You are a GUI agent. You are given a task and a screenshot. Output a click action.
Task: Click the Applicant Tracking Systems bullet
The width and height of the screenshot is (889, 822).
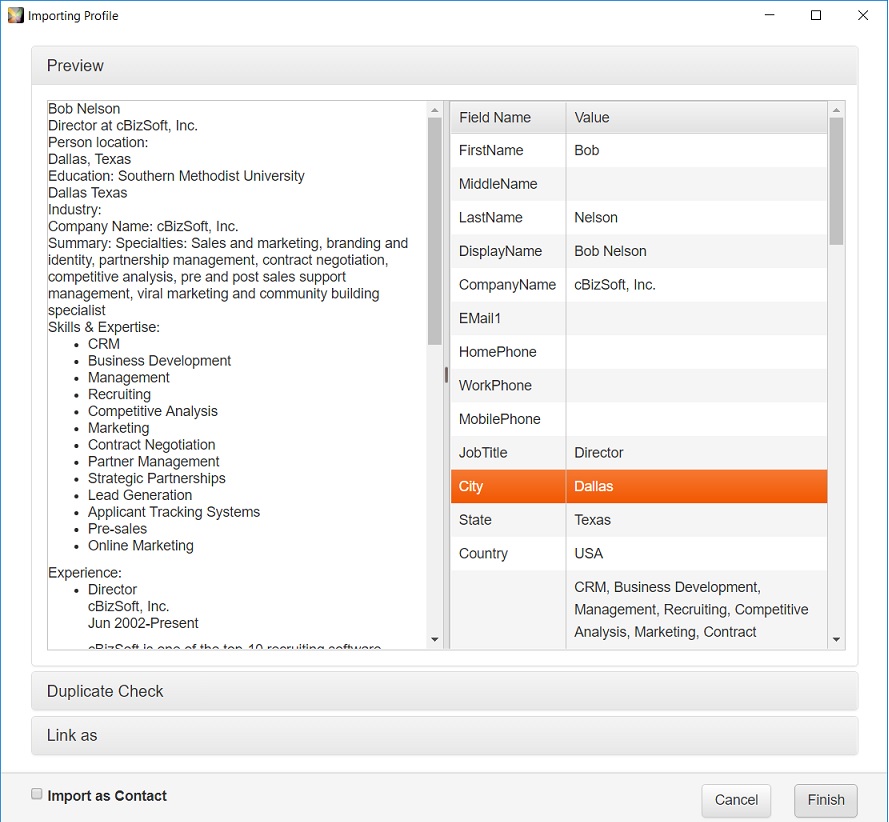pos(173,512)
